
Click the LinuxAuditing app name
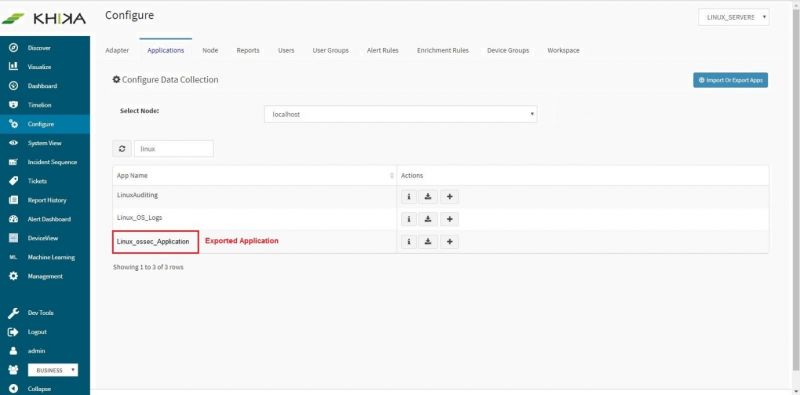pyautogui.click(x=137, y=195)
